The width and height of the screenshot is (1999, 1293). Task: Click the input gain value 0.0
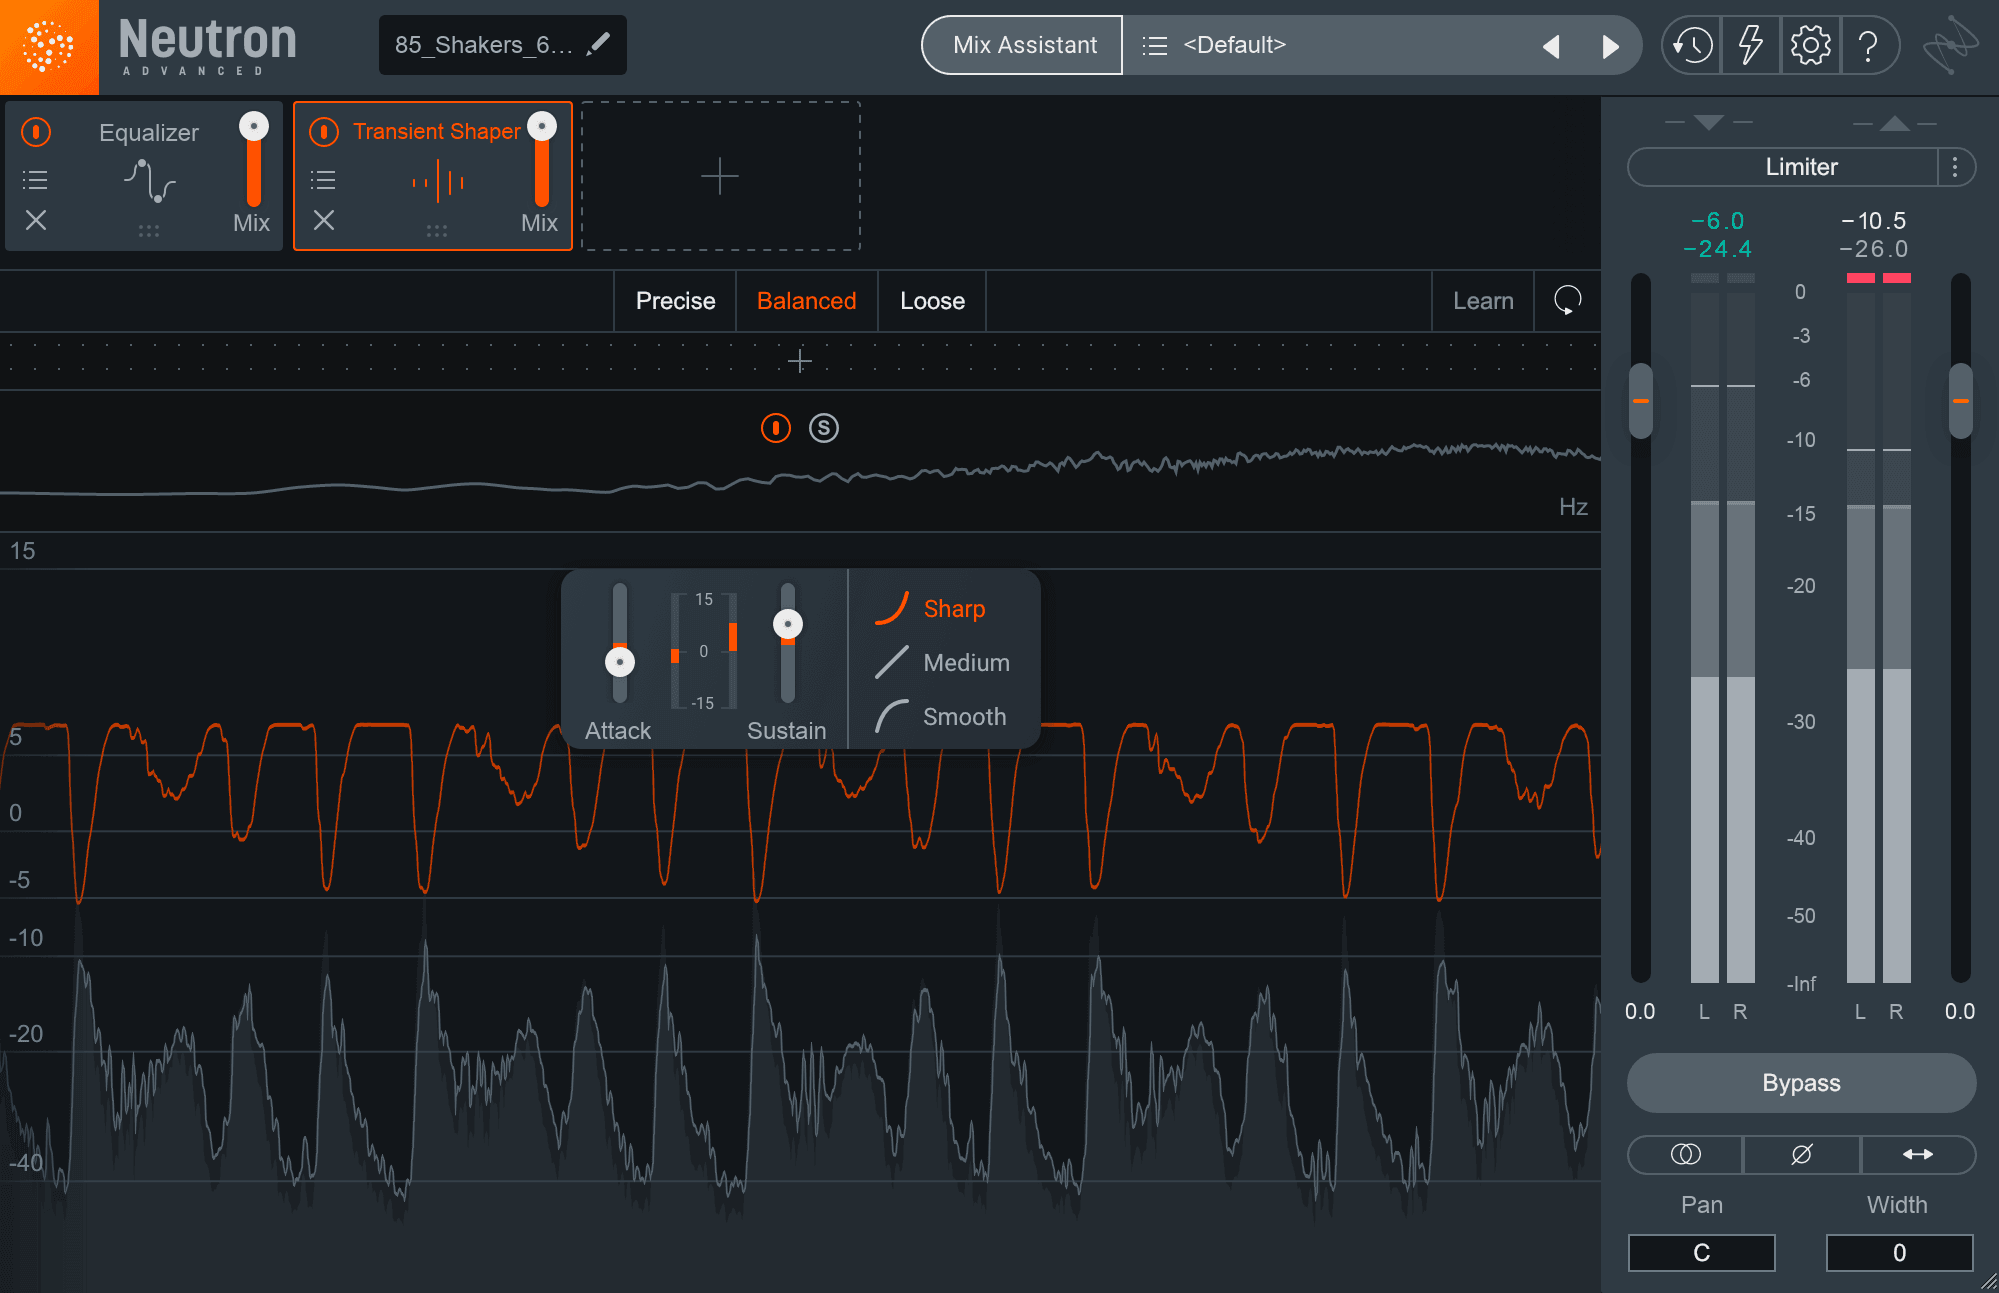pos(1640,1011)
